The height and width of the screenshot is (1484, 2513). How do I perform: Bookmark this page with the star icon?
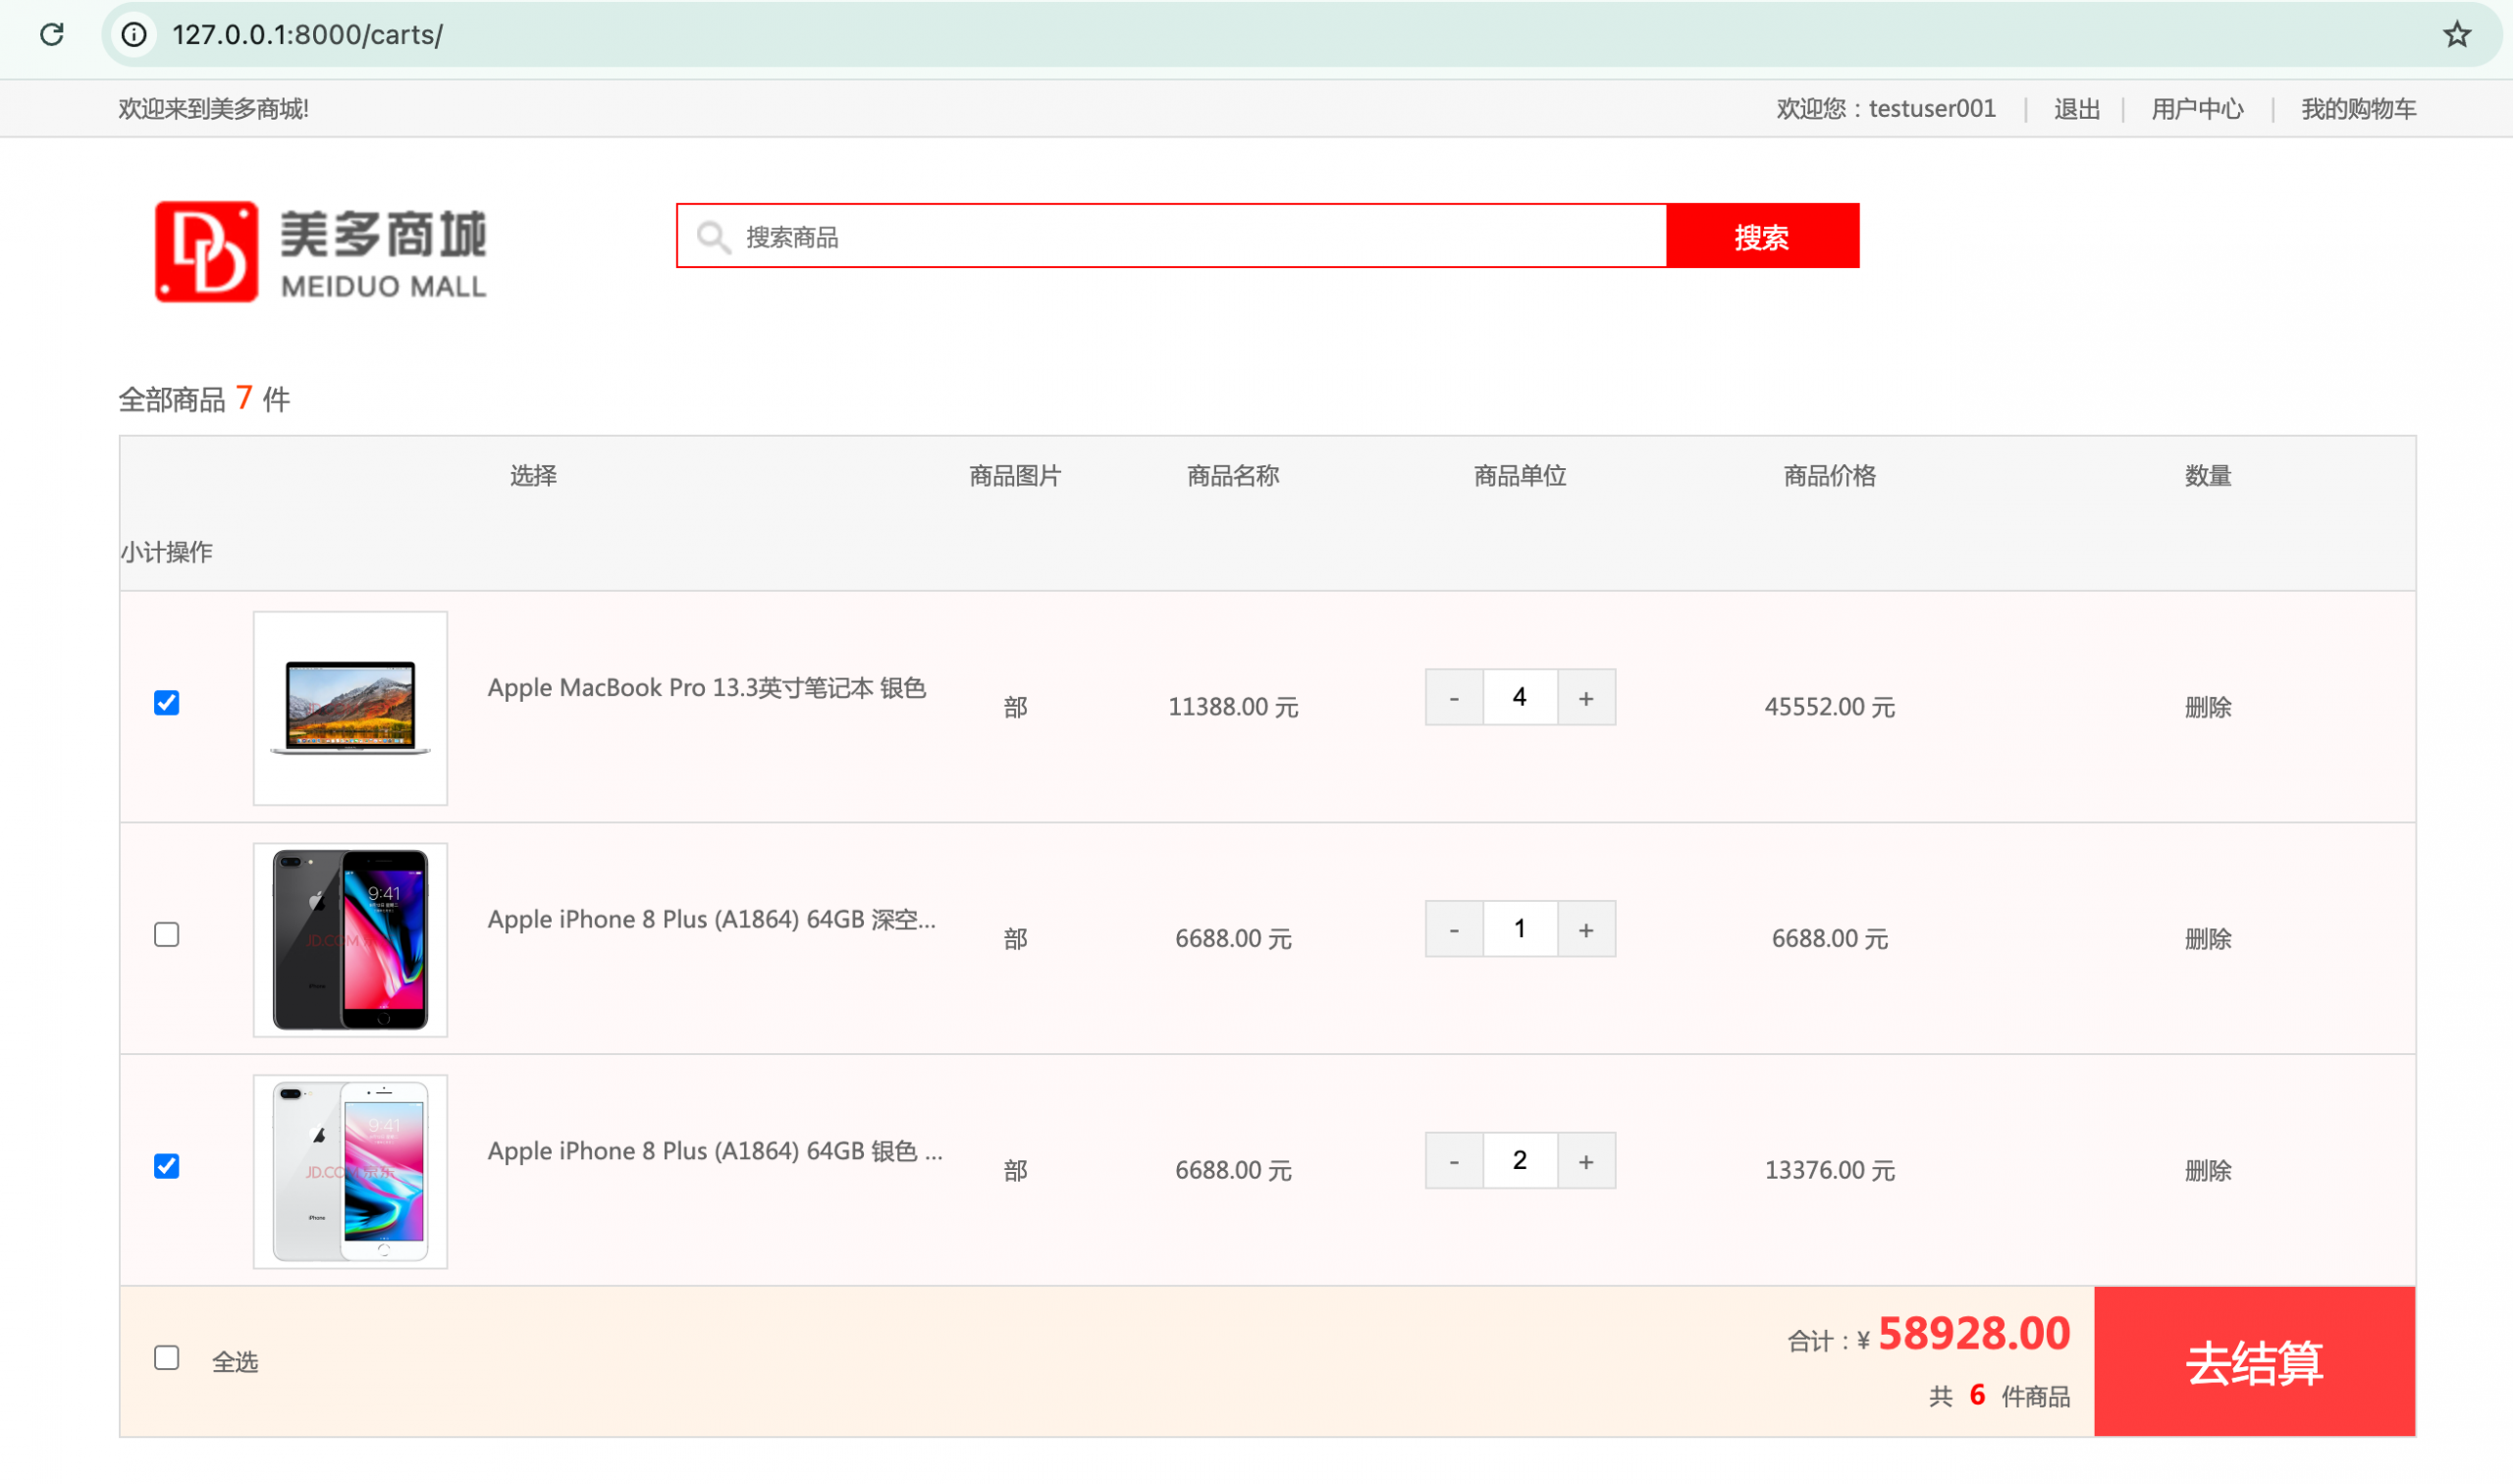(2456, 35)
